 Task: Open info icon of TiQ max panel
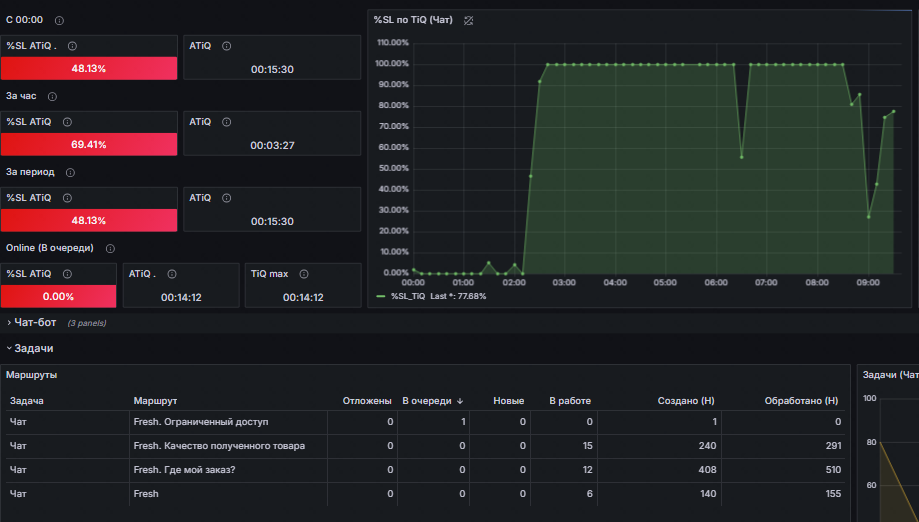[304, 275]
